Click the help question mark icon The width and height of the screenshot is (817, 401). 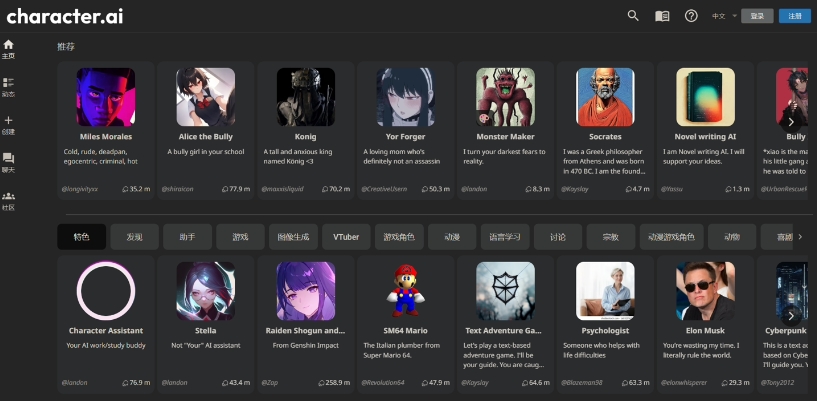tap(691, 16)
